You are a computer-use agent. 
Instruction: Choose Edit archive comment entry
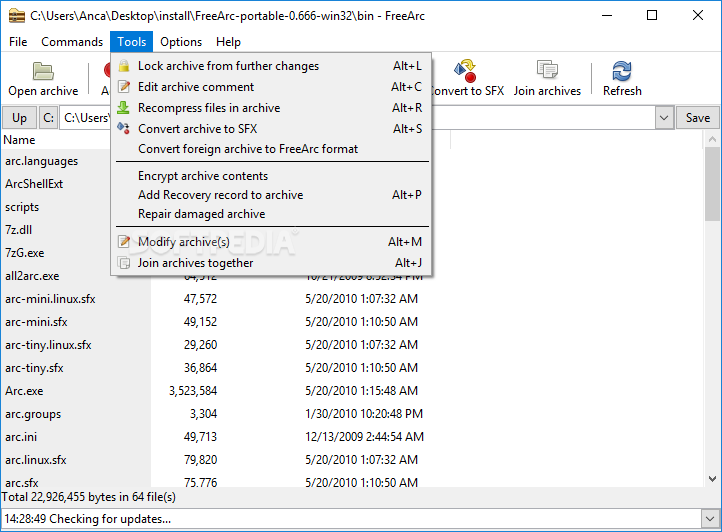pos(271,87)
